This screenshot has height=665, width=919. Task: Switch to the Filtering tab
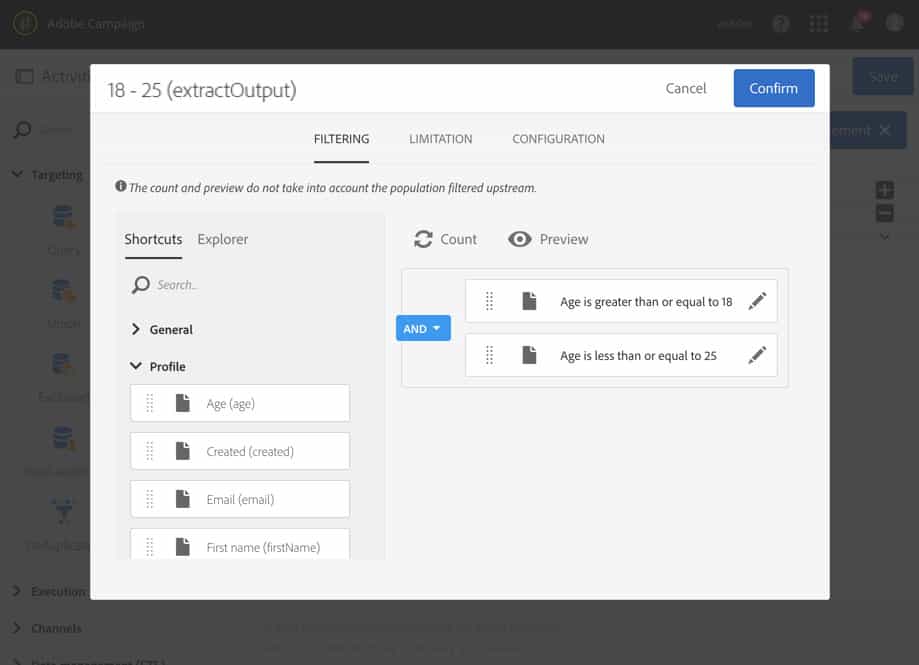pyautogui.click(x=341, y=139)
